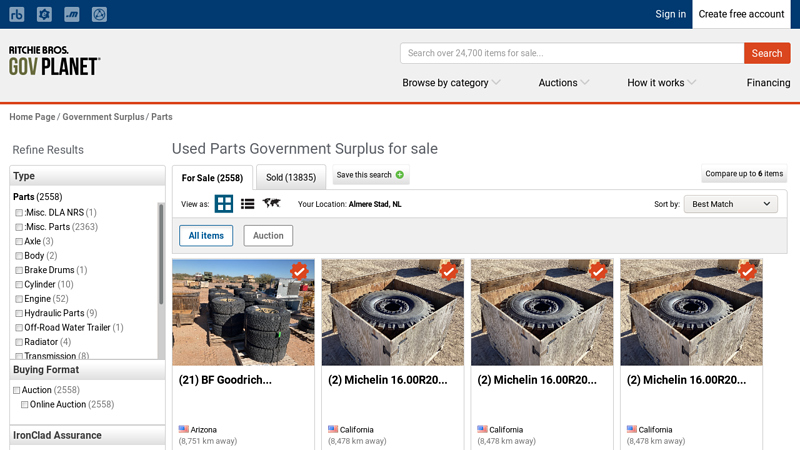Open the Sort by Best Match dropdown
Viewport: 800px width, 450px height.
point(731,204)
